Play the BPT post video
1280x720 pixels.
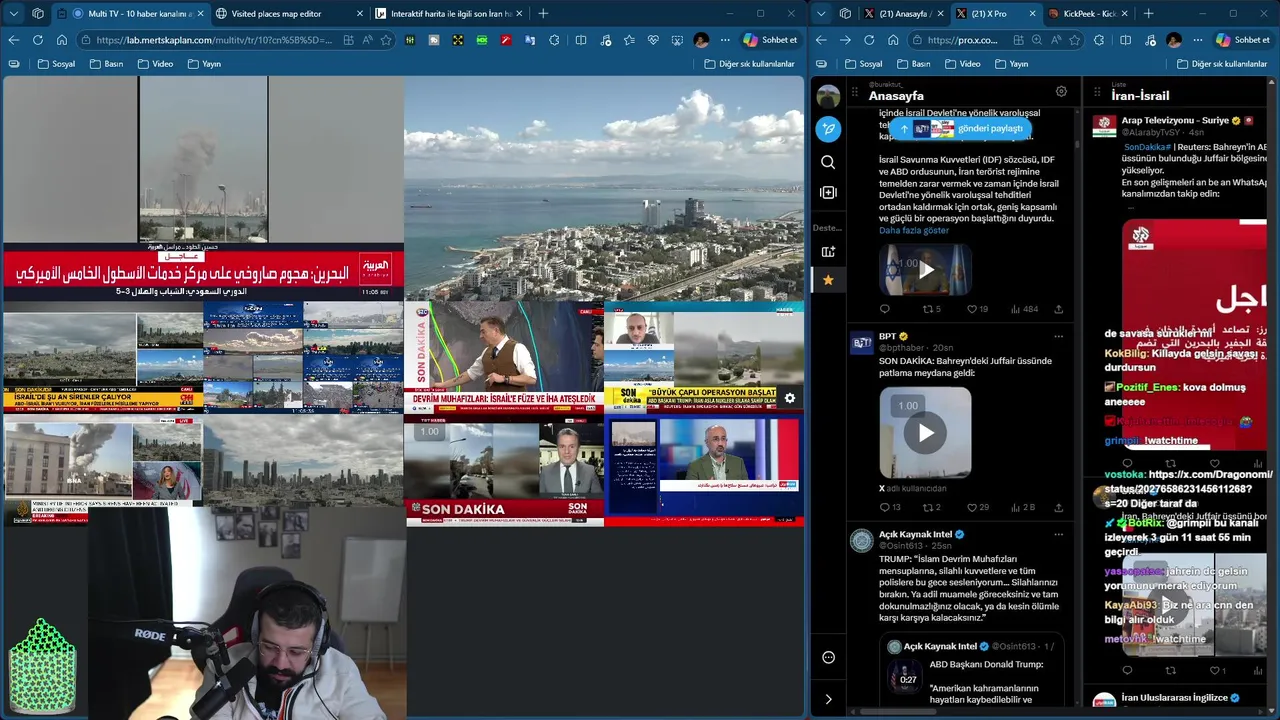point(926,433)
